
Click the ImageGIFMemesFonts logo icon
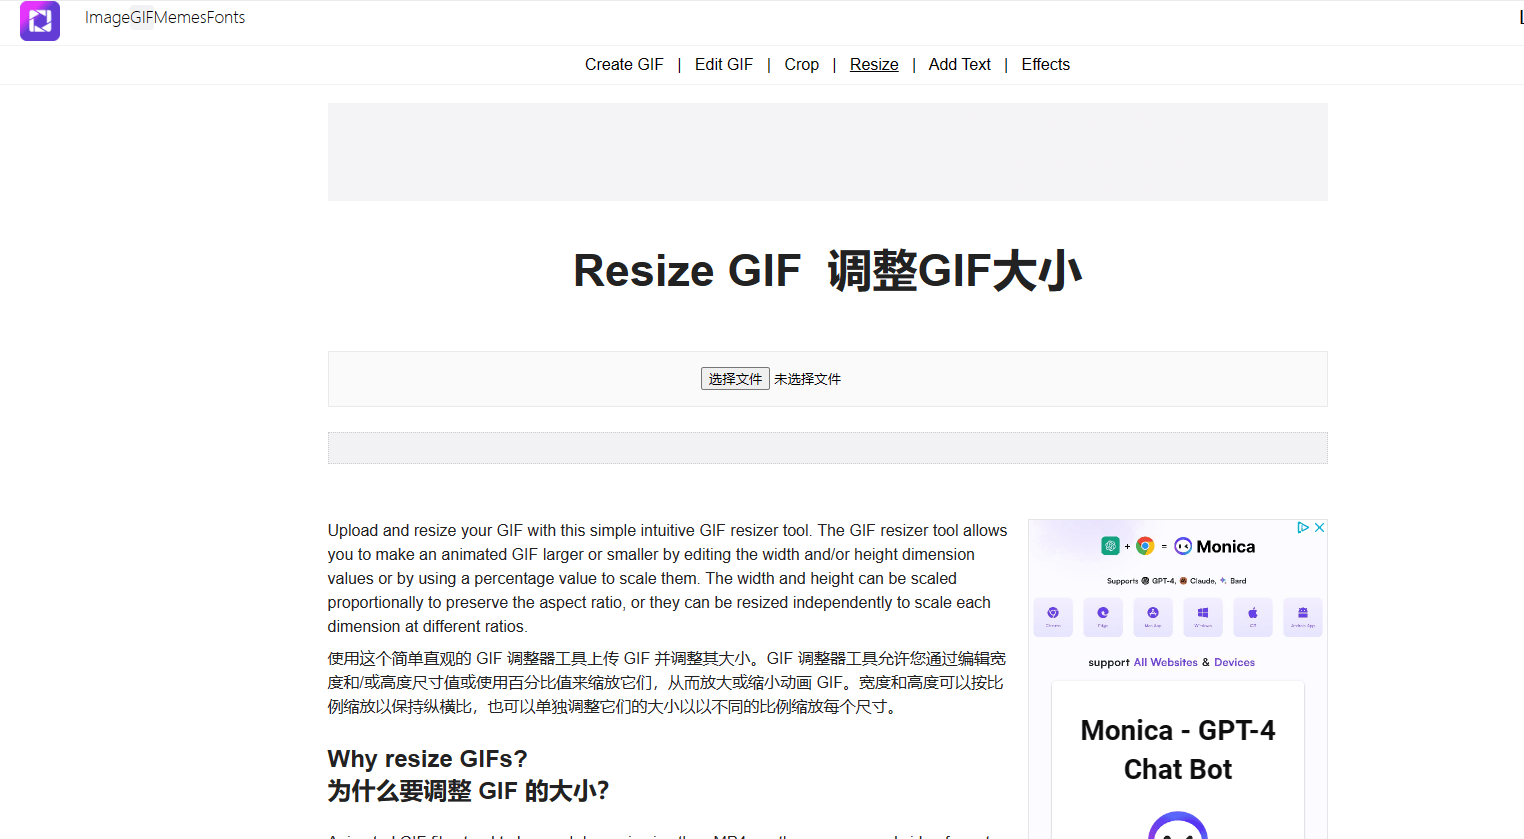point(39,20)
